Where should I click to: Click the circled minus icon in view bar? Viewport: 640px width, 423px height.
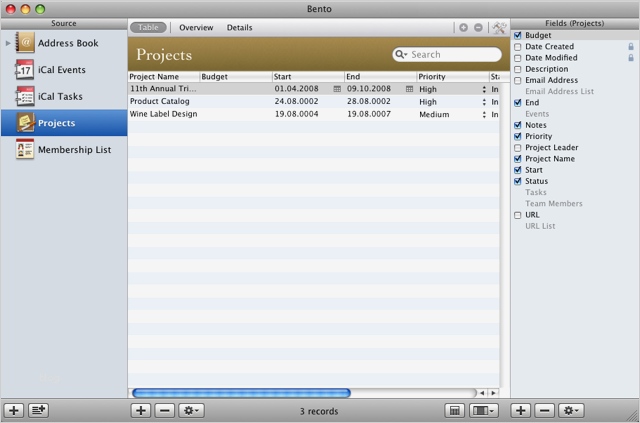point(478,27)
